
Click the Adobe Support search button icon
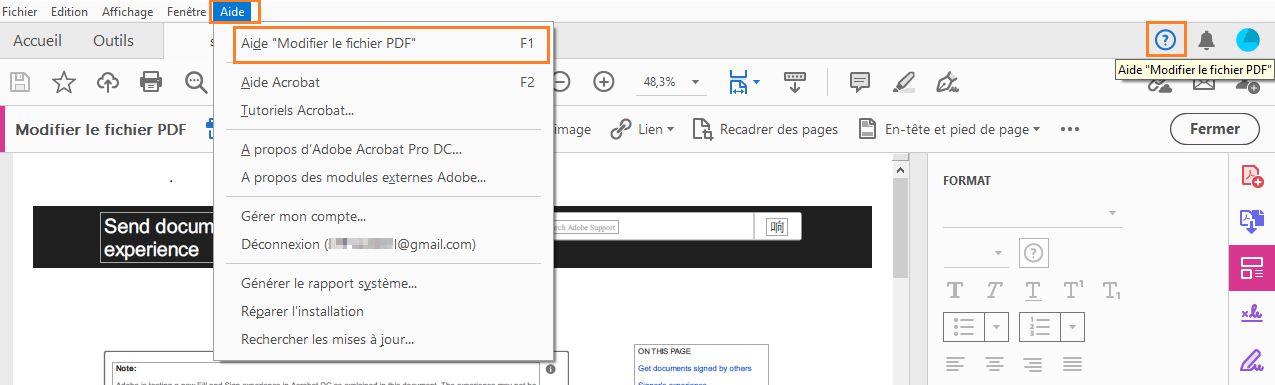(777, 226)
